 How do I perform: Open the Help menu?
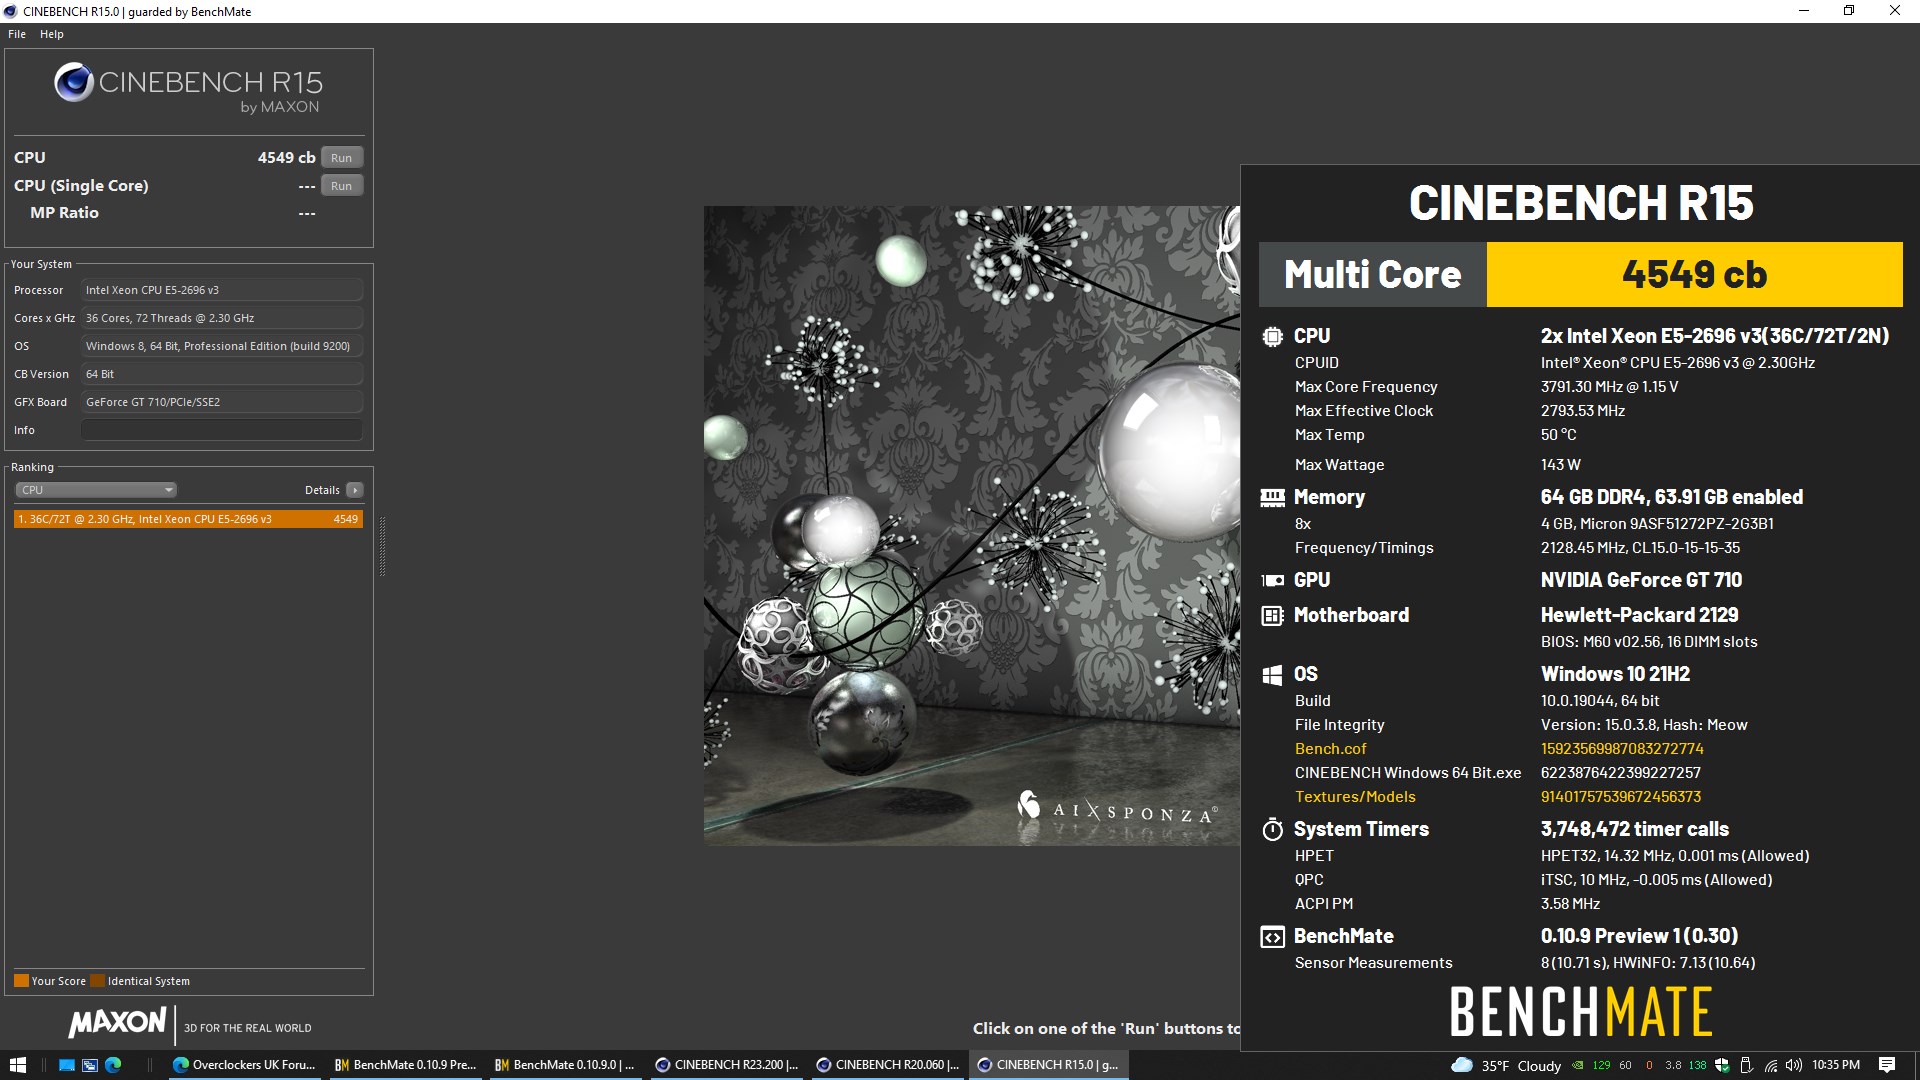(52, 34)
